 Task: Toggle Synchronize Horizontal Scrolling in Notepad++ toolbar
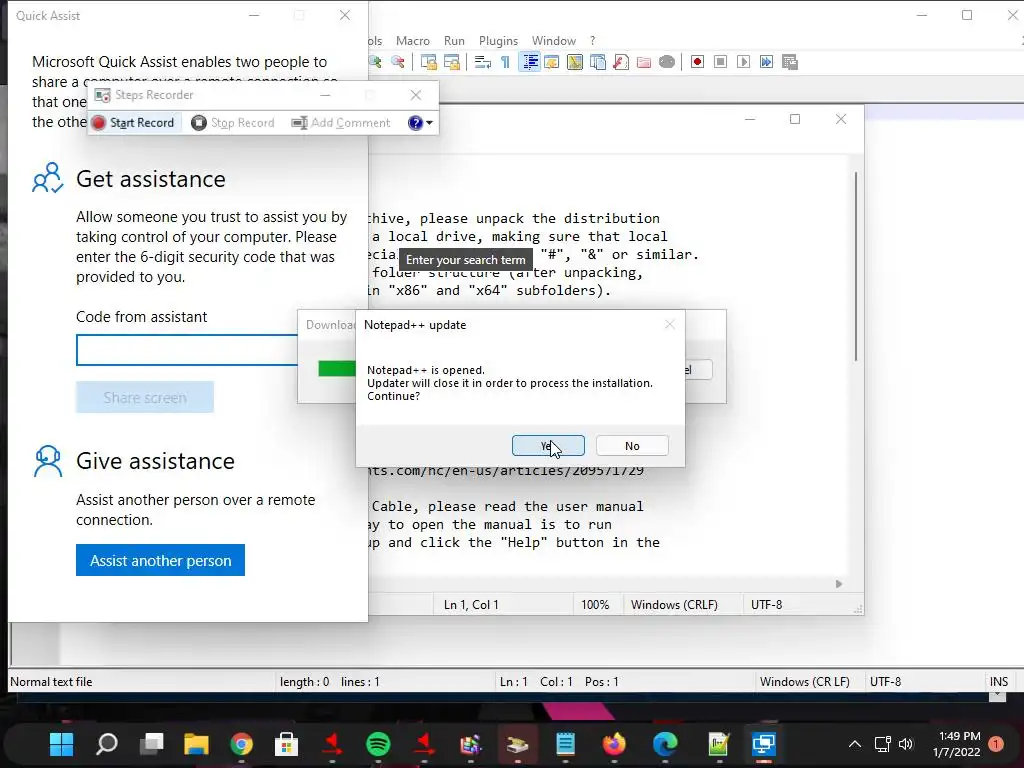click(451, 62)
